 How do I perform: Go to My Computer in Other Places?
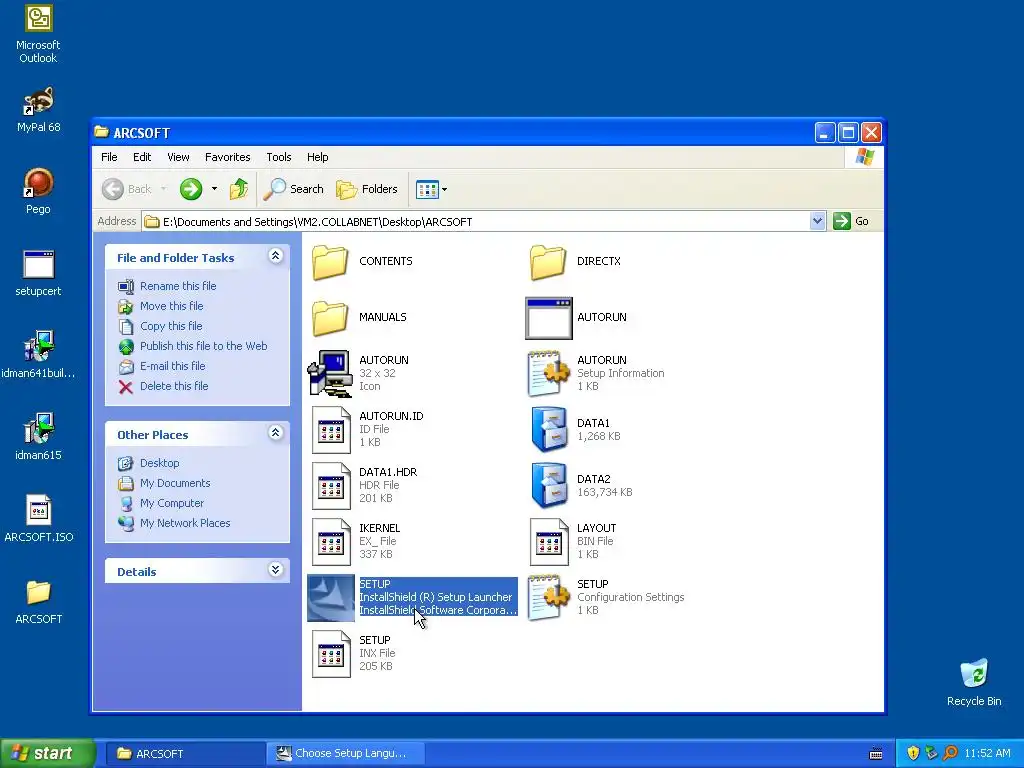(x=172, y=504)
